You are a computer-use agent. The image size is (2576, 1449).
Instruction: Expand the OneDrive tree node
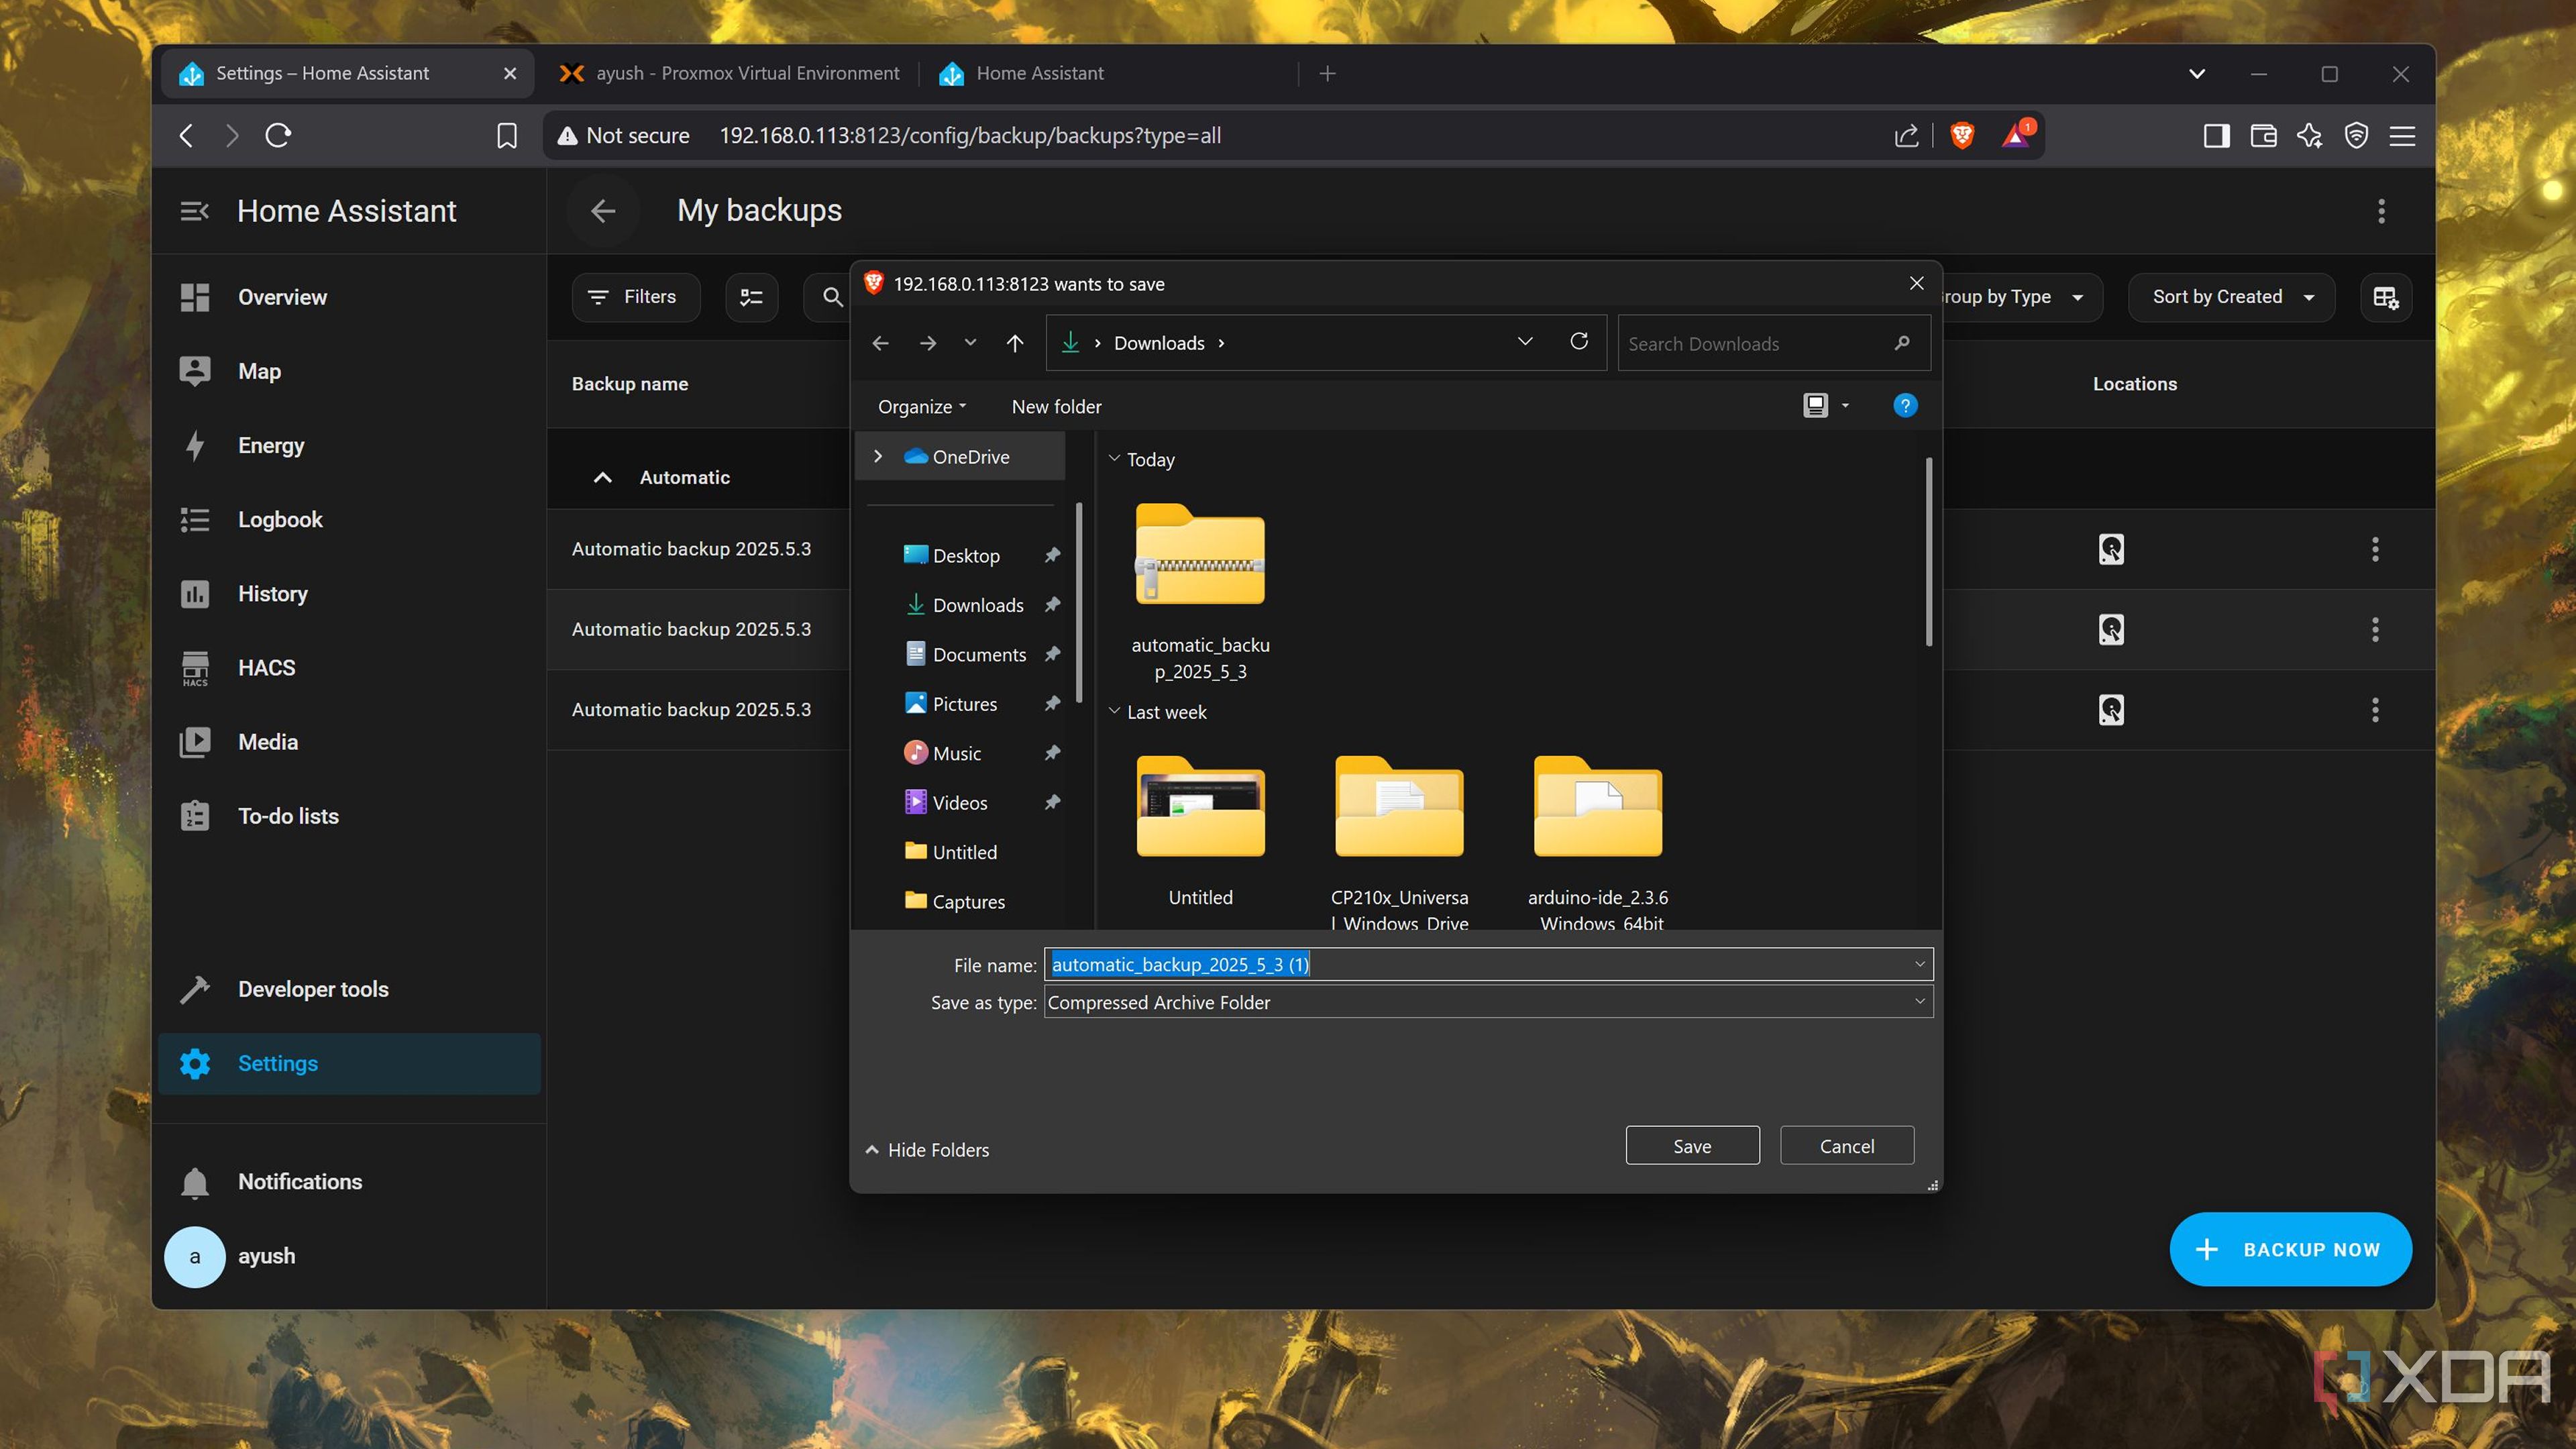click(878, 456)
